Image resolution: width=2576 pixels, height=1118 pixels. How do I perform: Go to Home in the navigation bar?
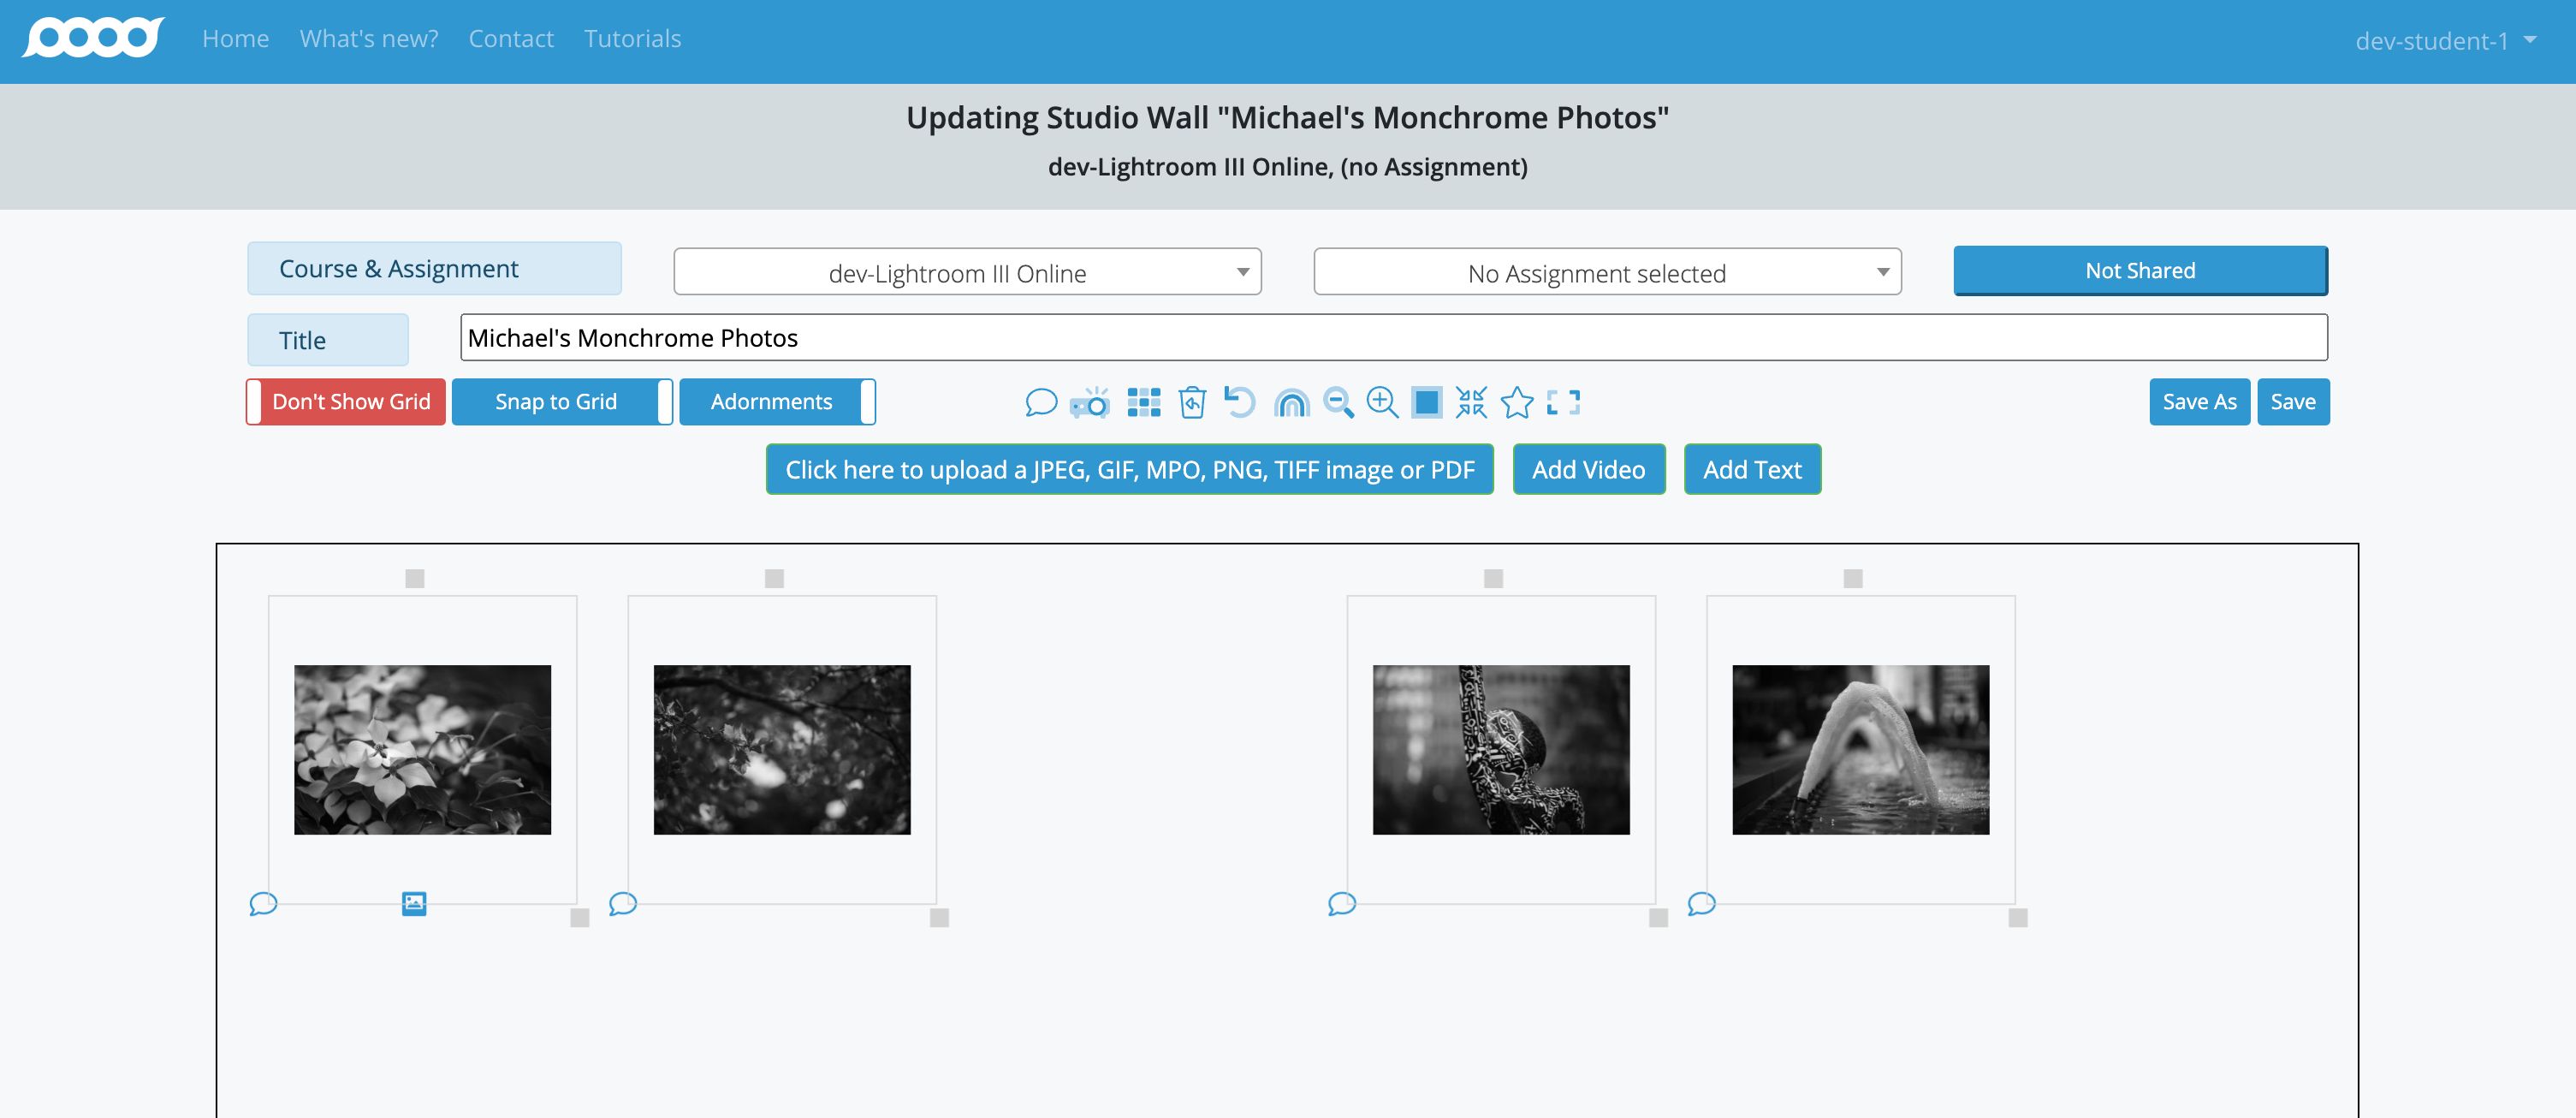click(235, 38)
